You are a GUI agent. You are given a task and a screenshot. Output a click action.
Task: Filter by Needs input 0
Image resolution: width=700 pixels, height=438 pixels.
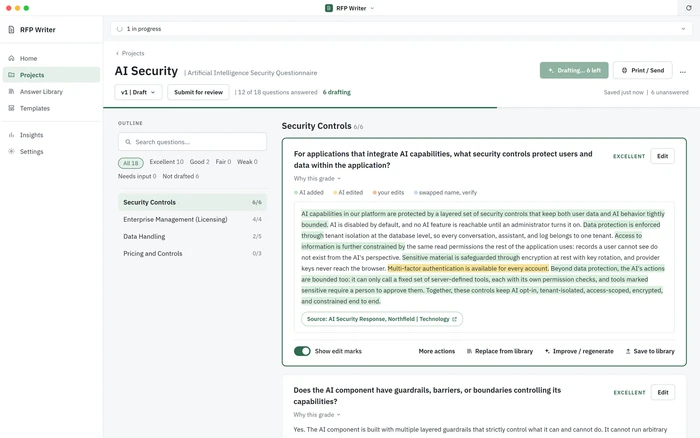coord(137,176)
